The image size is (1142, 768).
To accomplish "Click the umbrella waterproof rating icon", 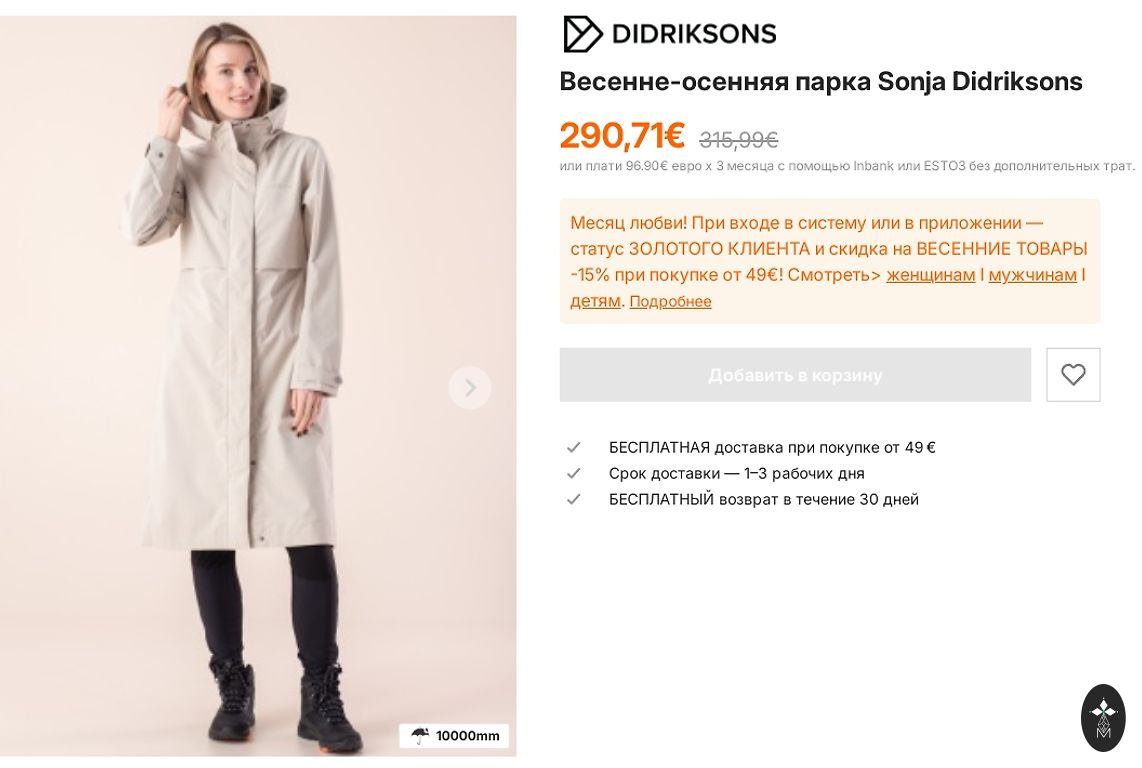I will [x=420, y=736].
